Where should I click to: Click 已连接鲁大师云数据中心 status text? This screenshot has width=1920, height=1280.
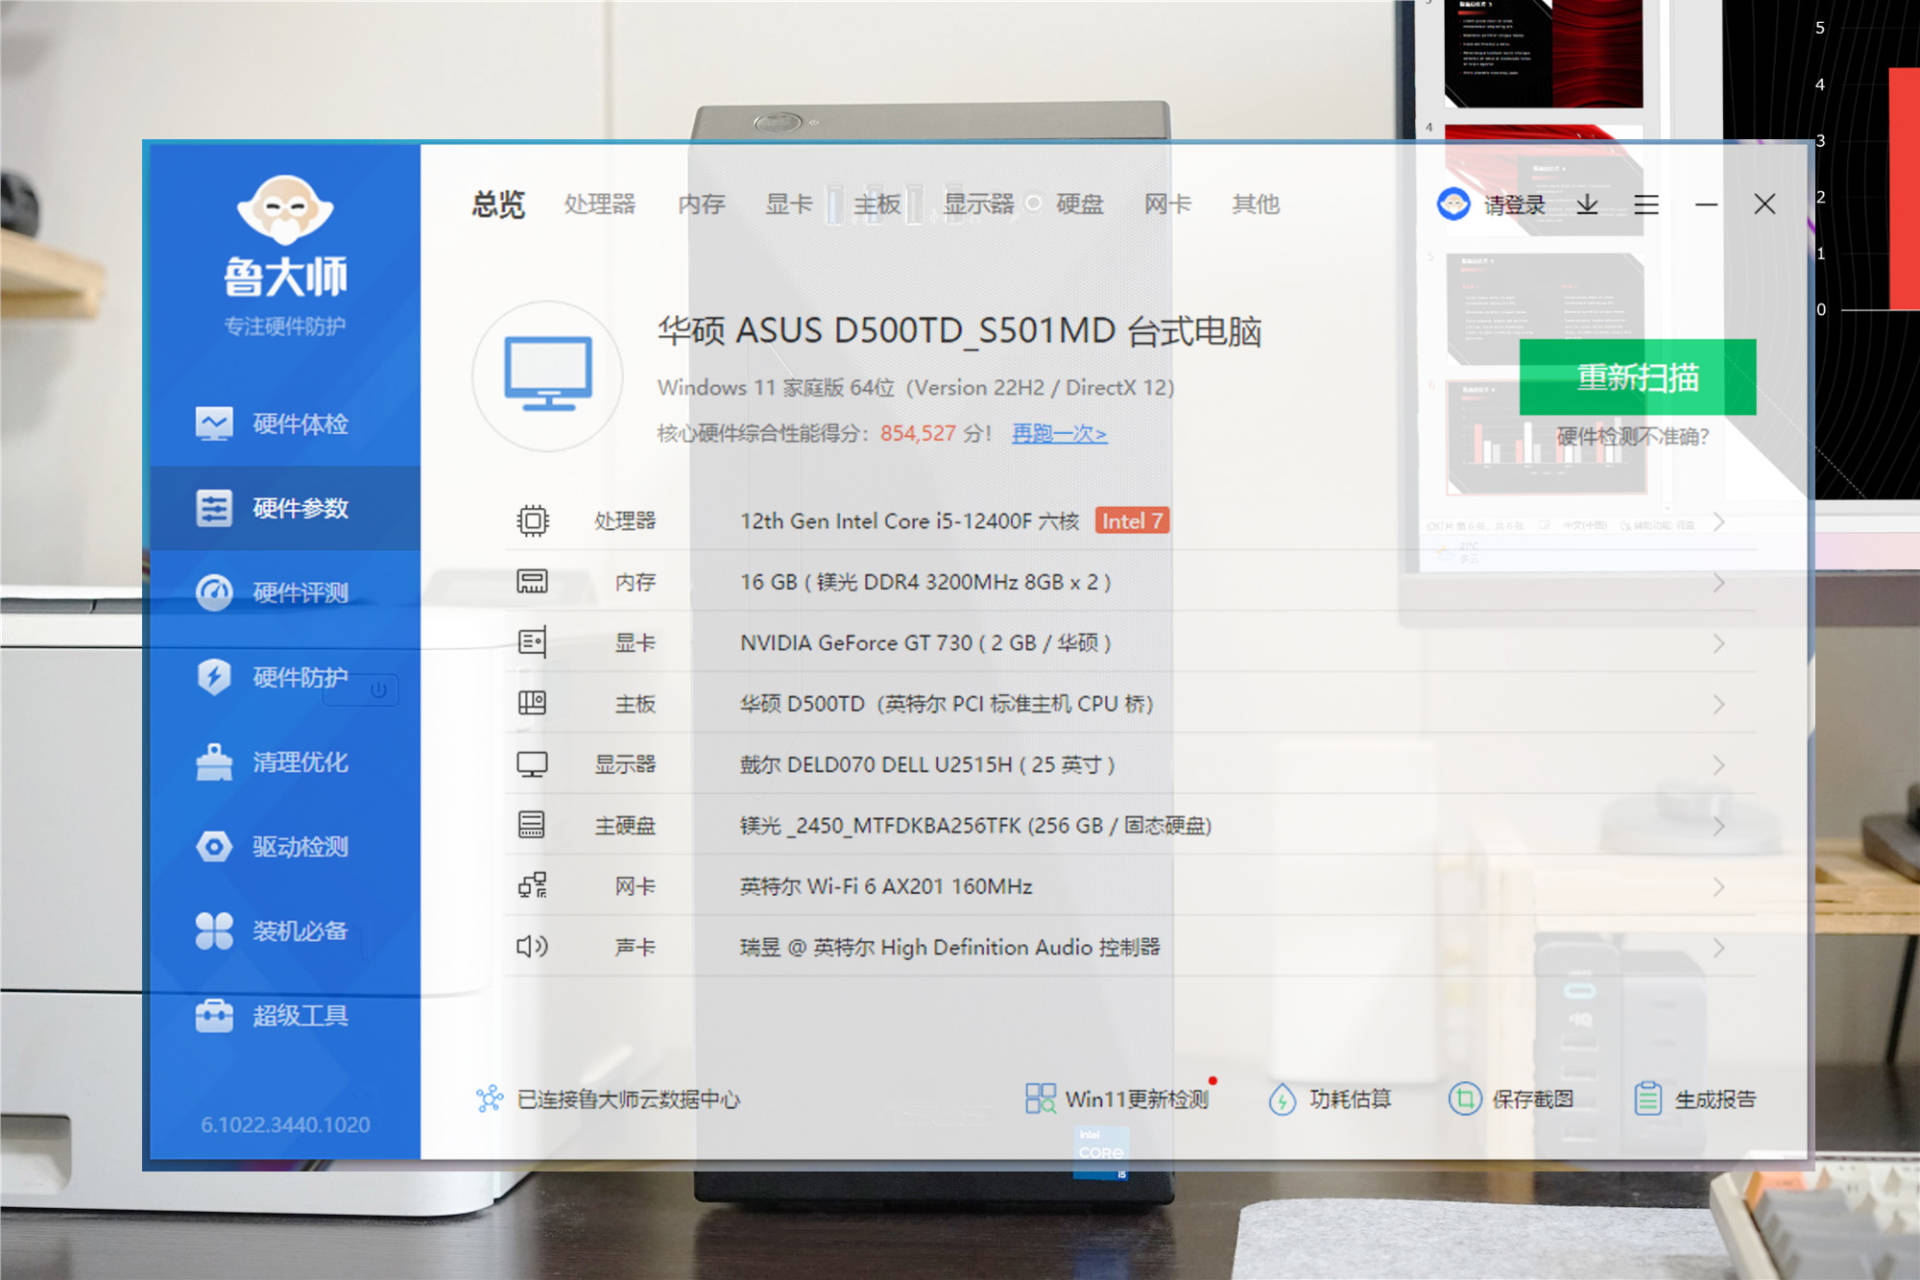pos(628,1099)
